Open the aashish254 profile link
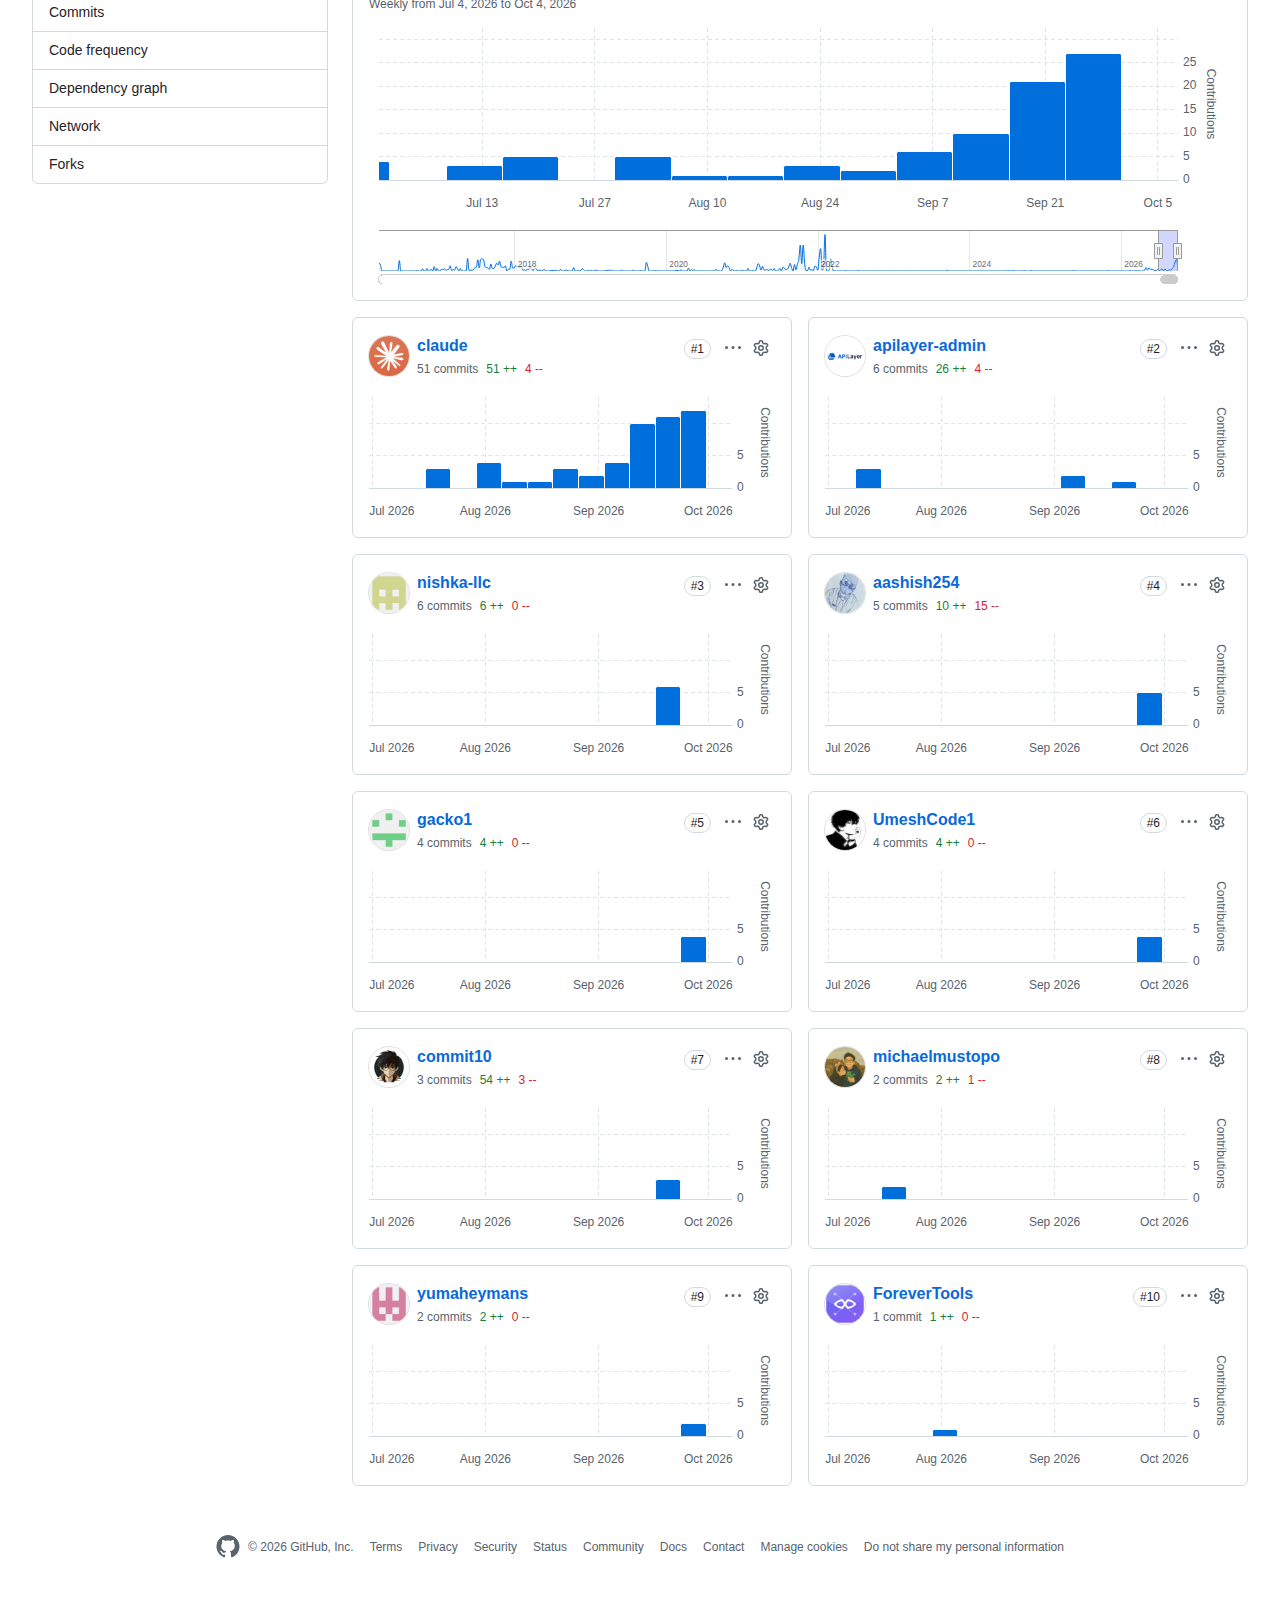The image size is (1280, 1600). click(x=916, y=583)
